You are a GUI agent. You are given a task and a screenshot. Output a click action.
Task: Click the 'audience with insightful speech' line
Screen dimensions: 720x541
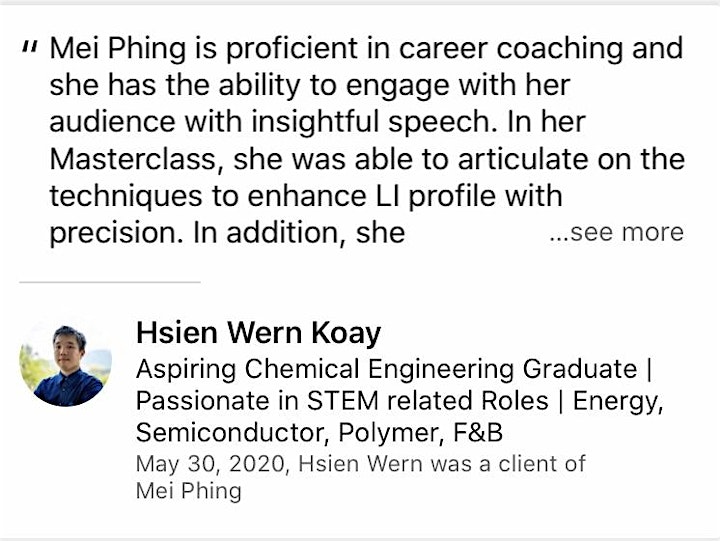click(x=317, y=123)
